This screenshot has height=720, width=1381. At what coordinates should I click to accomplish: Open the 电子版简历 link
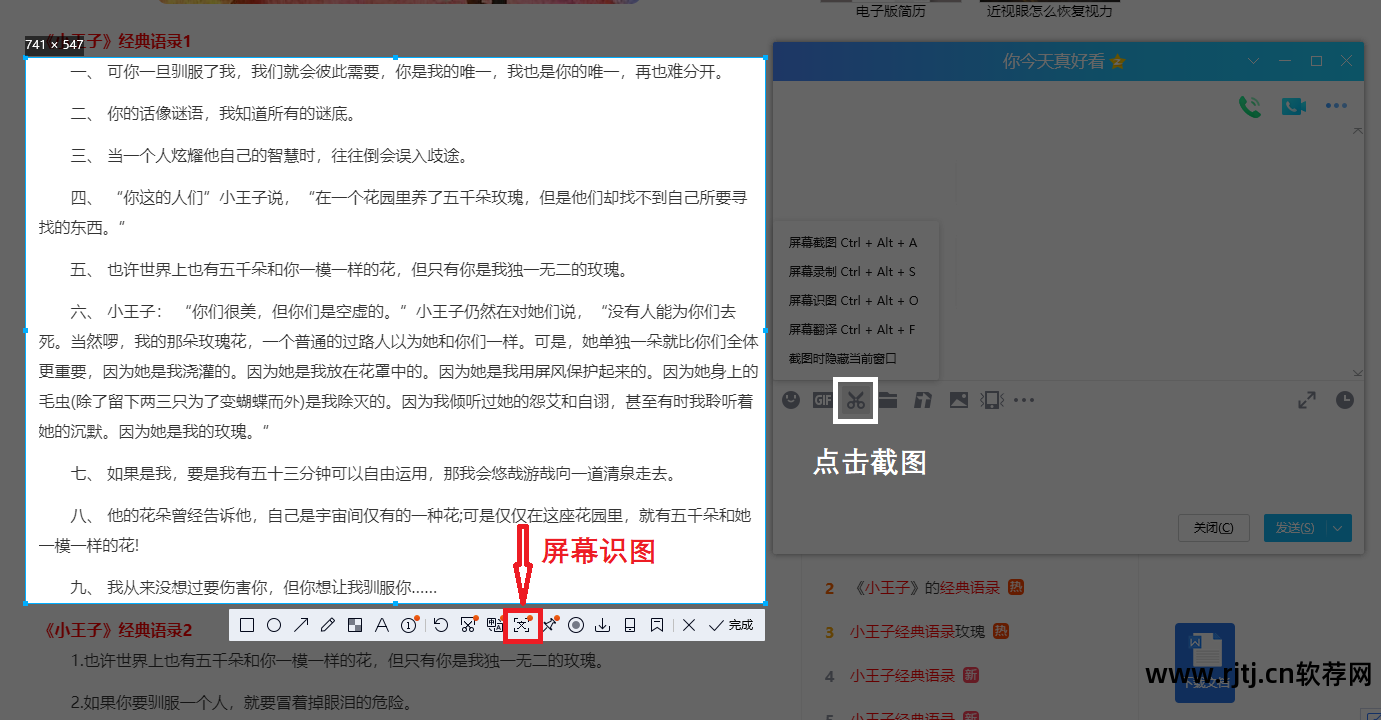[890, 11]
